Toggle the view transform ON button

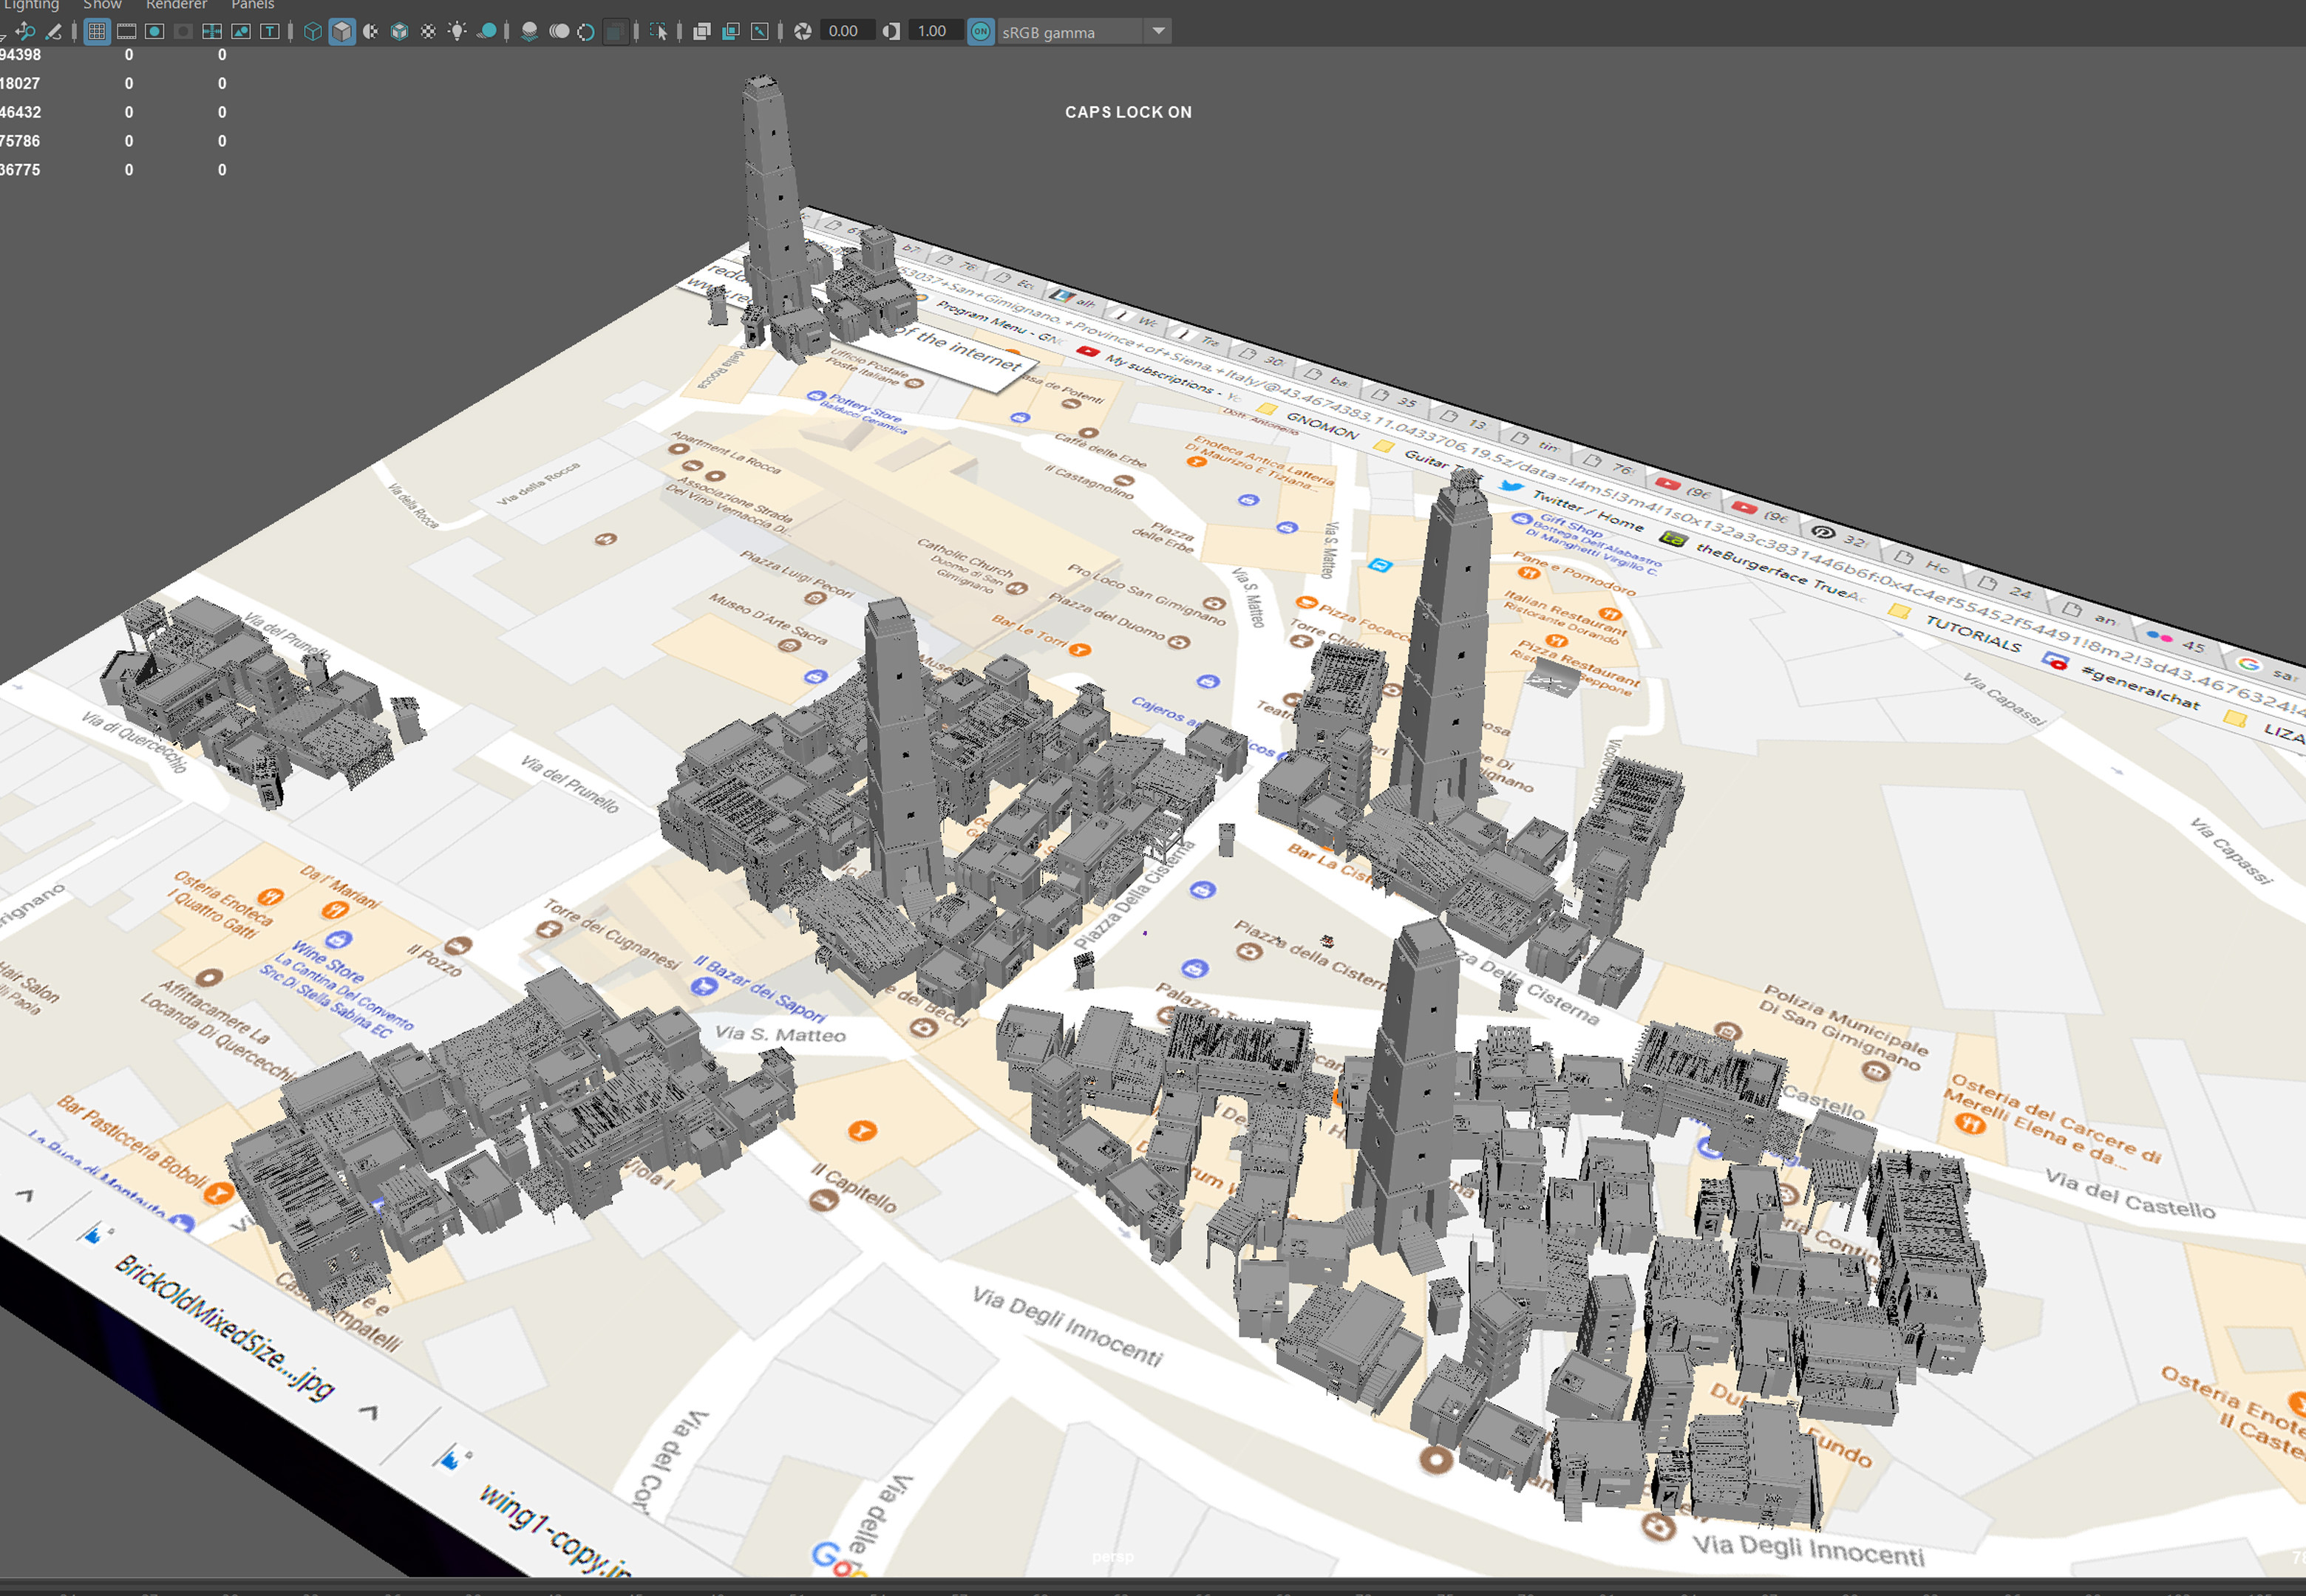981,32
